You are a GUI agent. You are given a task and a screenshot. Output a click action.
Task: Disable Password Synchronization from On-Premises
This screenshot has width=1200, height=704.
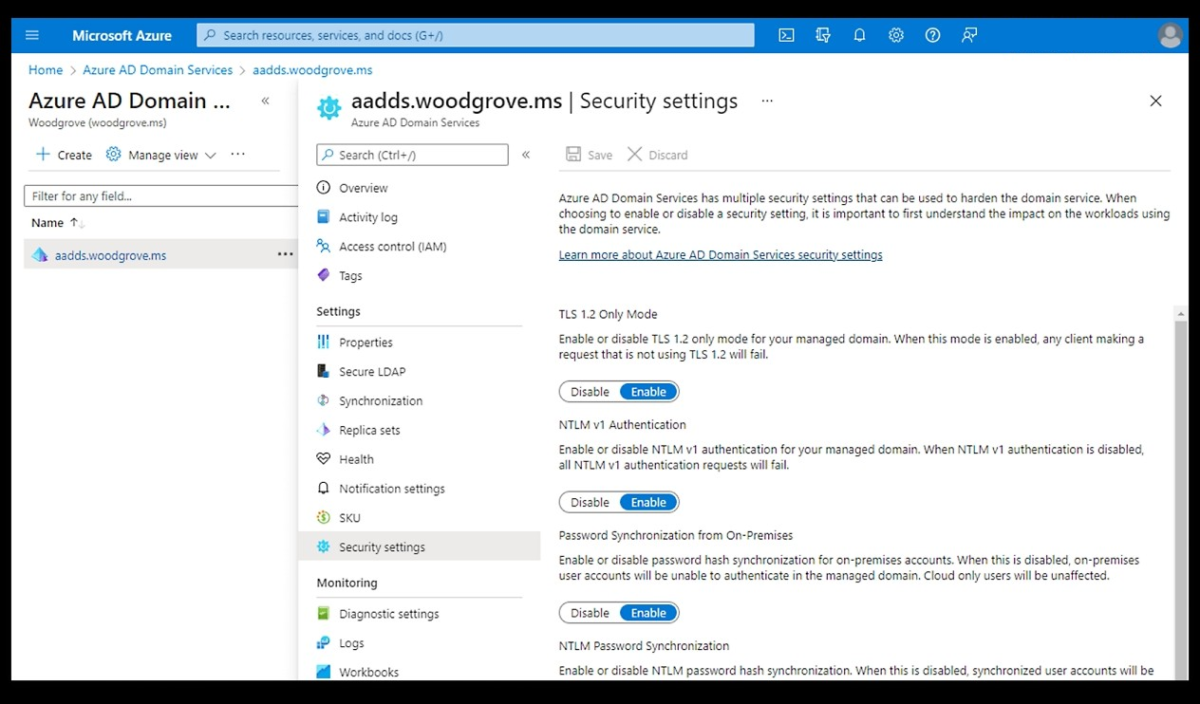click(589, 612)
